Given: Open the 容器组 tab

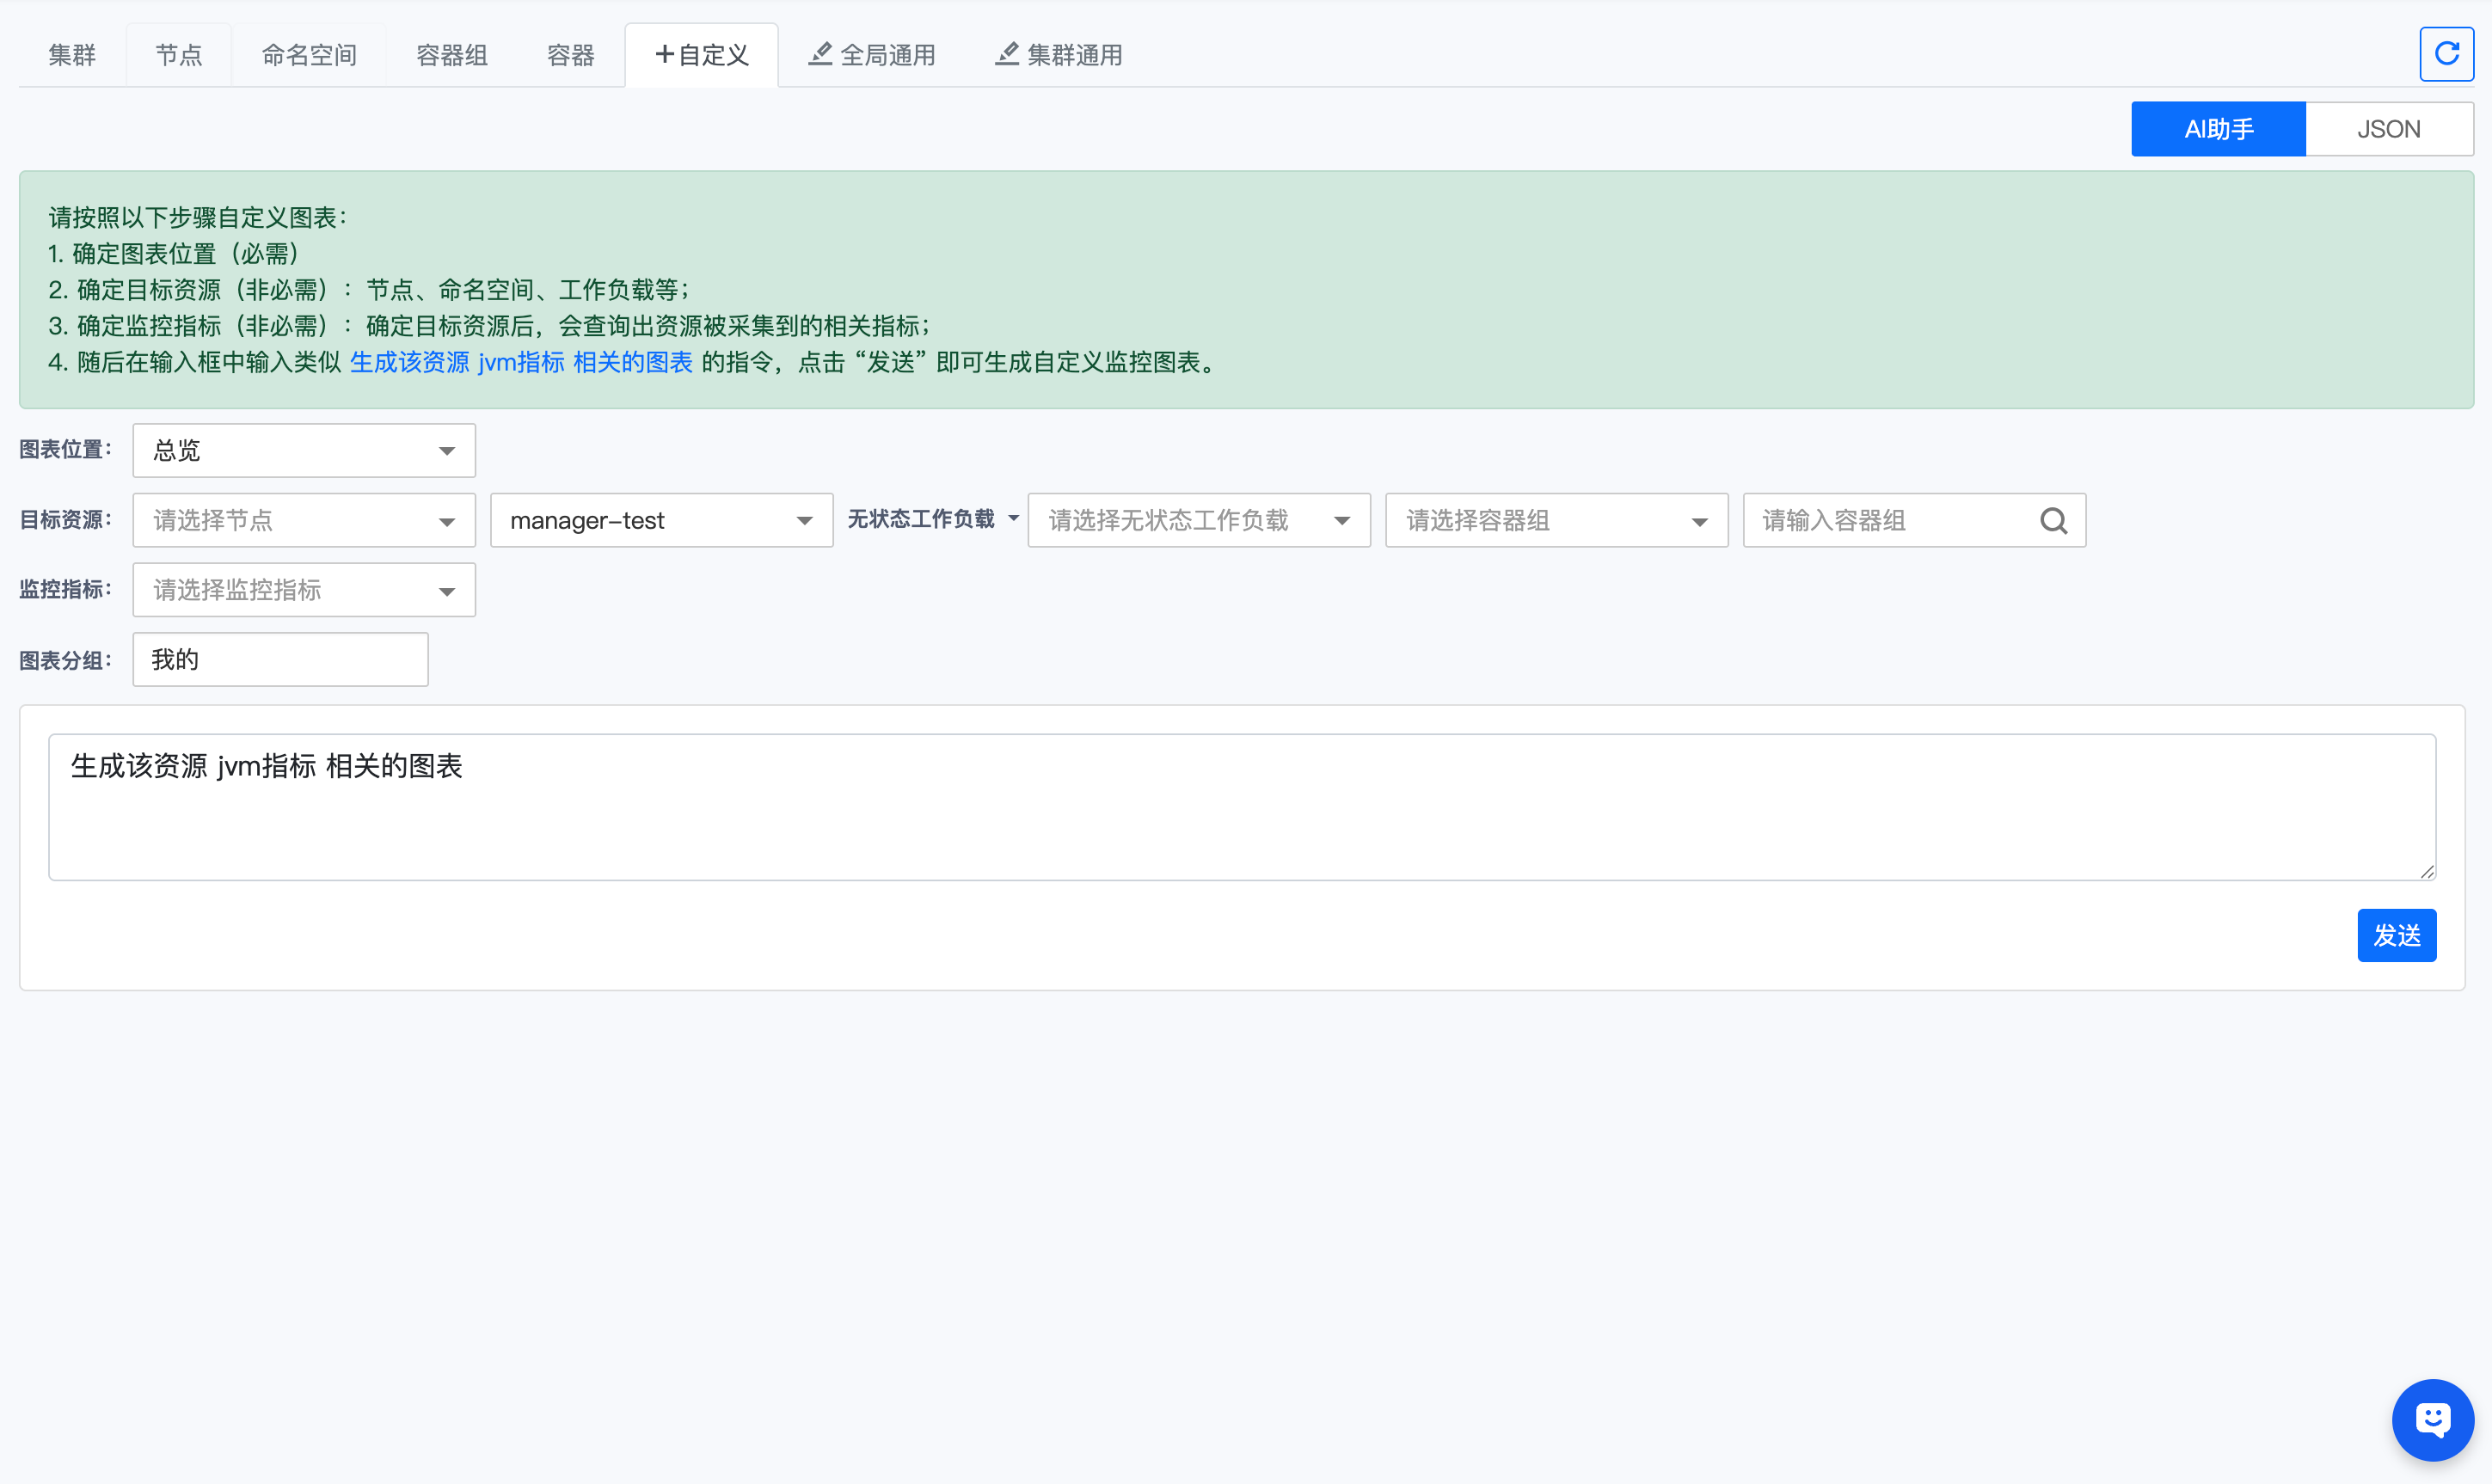Looking at the screenshot, I should click(451, 55).
